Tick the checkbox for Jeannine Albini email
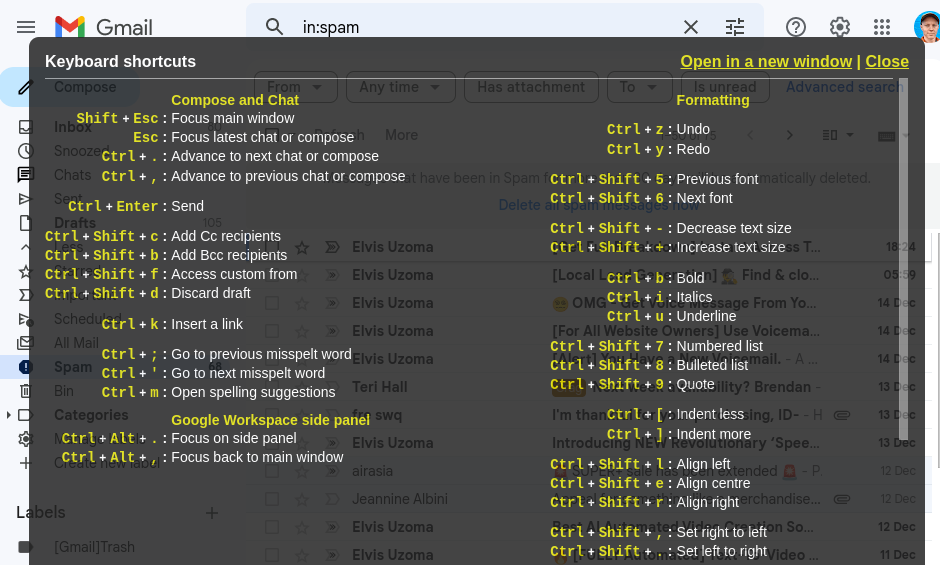The image size is (940, 565). [272, 499]
